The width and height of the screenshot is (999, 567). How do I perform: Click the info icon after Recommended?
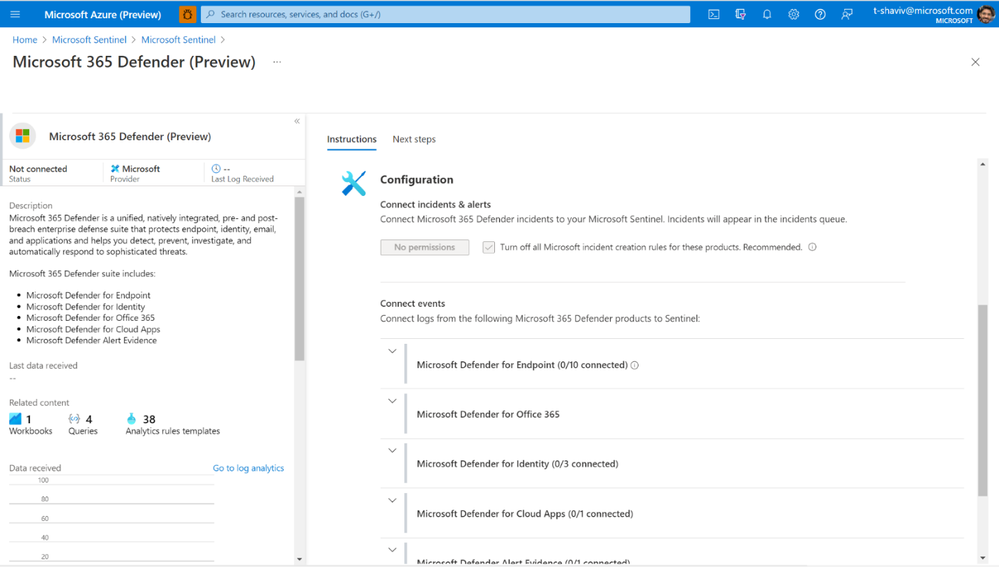(812, 247)
